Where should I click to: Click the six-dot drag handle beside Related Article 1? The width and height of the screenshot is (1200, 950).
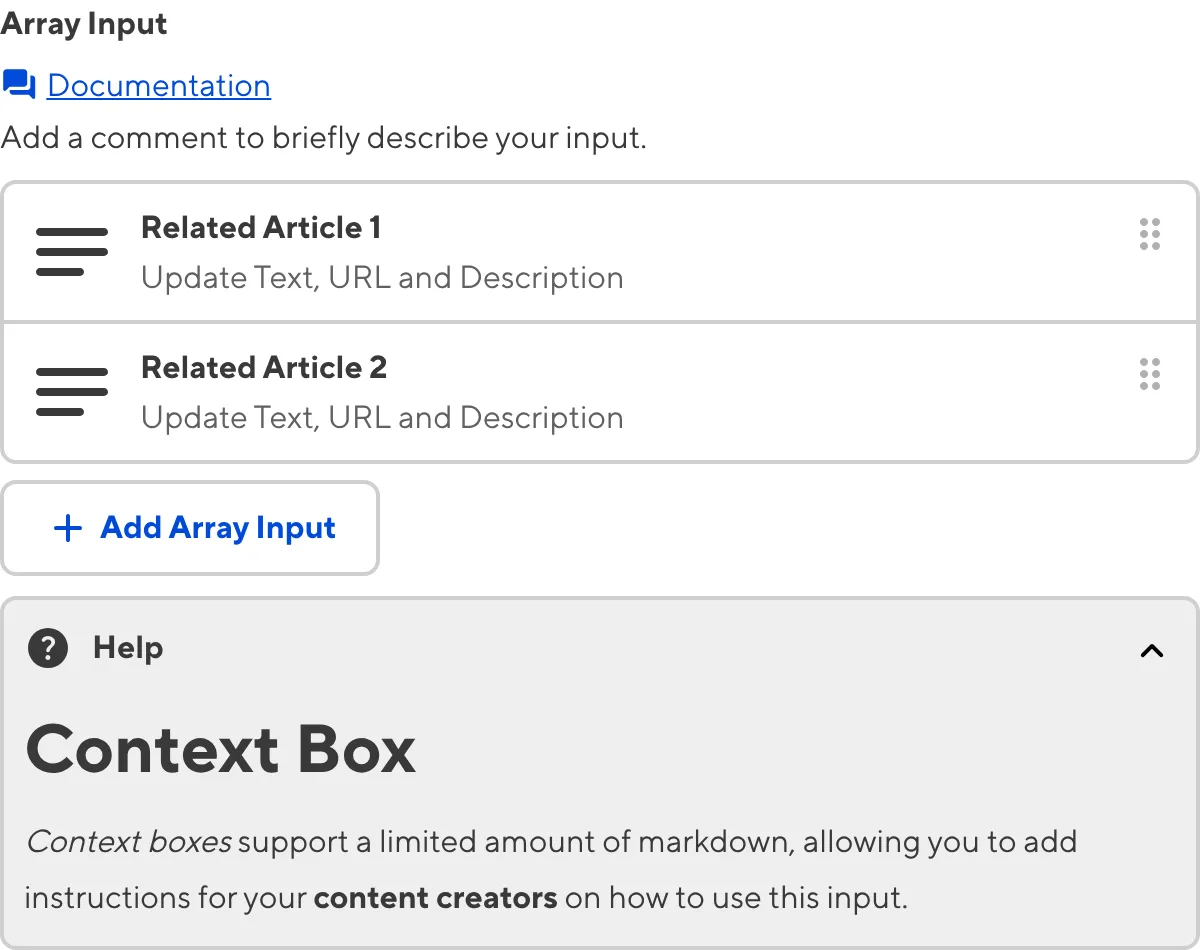[x=1149, y=234]
